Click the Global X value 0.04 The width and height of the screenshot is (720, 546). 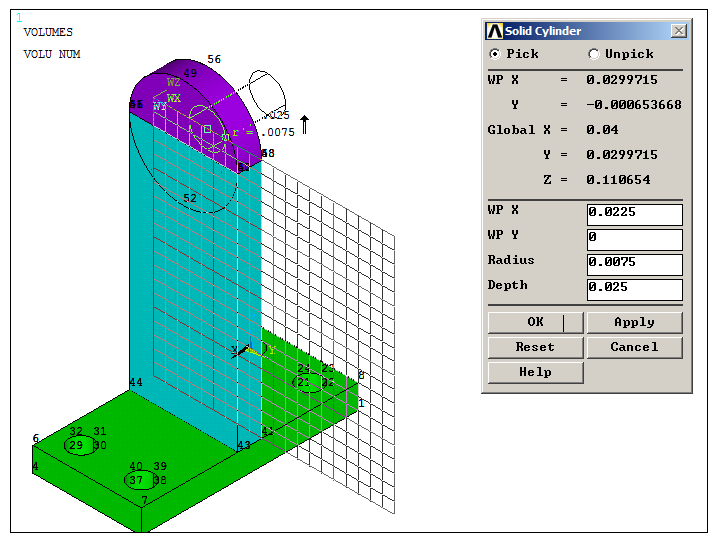(x=602, y=130)
